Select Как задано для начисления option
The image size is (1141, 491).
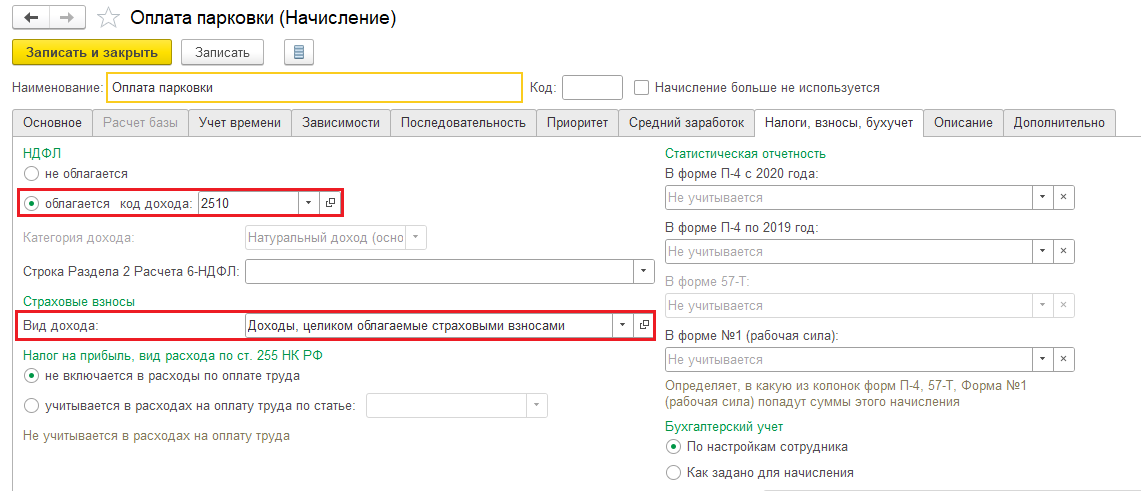click(x=673, y=472)
